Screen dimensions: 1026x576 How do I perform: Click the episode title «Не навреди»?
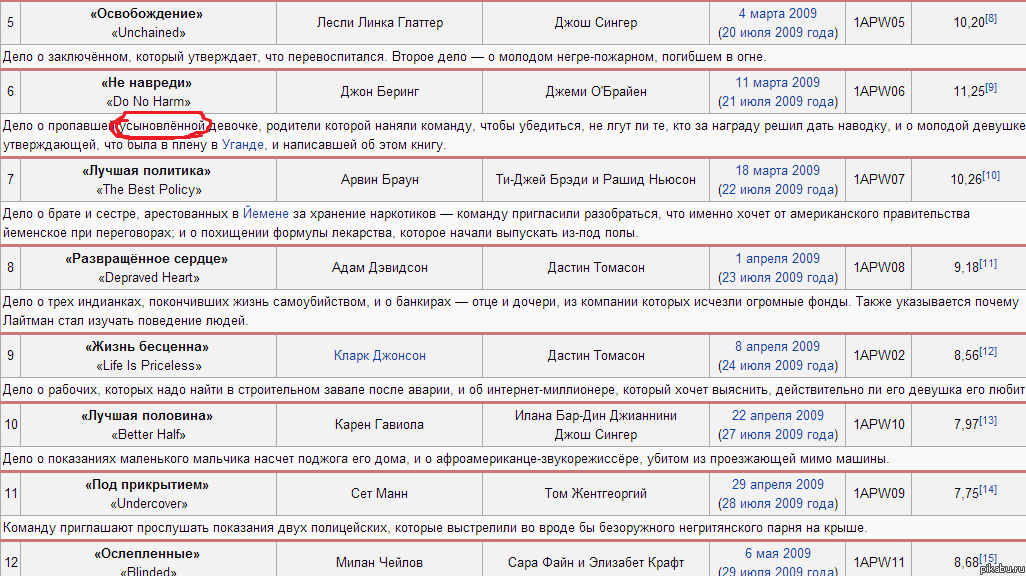tap(146, 83)
